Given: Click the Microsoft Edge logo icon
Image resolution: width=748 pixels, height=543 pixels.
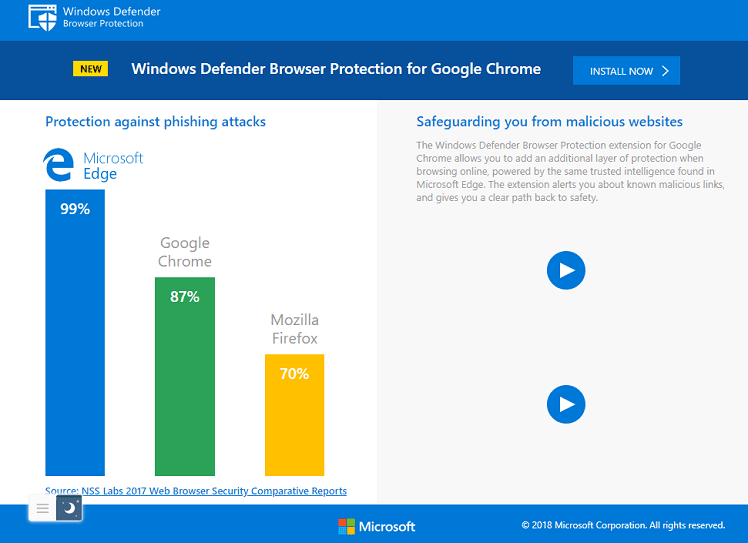Looking at the screenshot, I should (x=59, y=165).
